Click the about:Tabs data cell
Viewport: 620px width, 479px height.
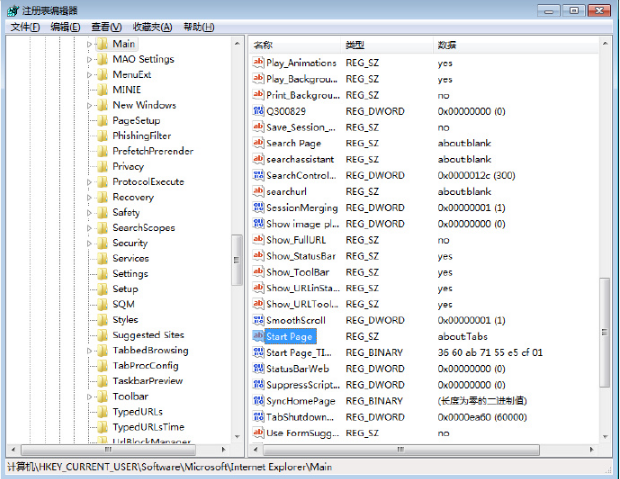(463, 337)
